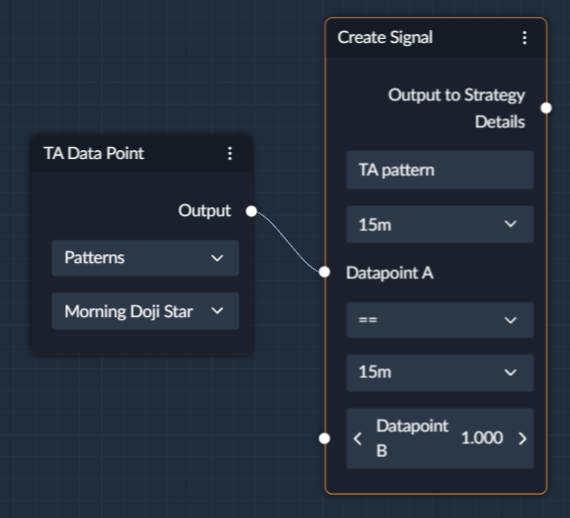Click the TA Data Point Output socket

click(x=251, y=211)
